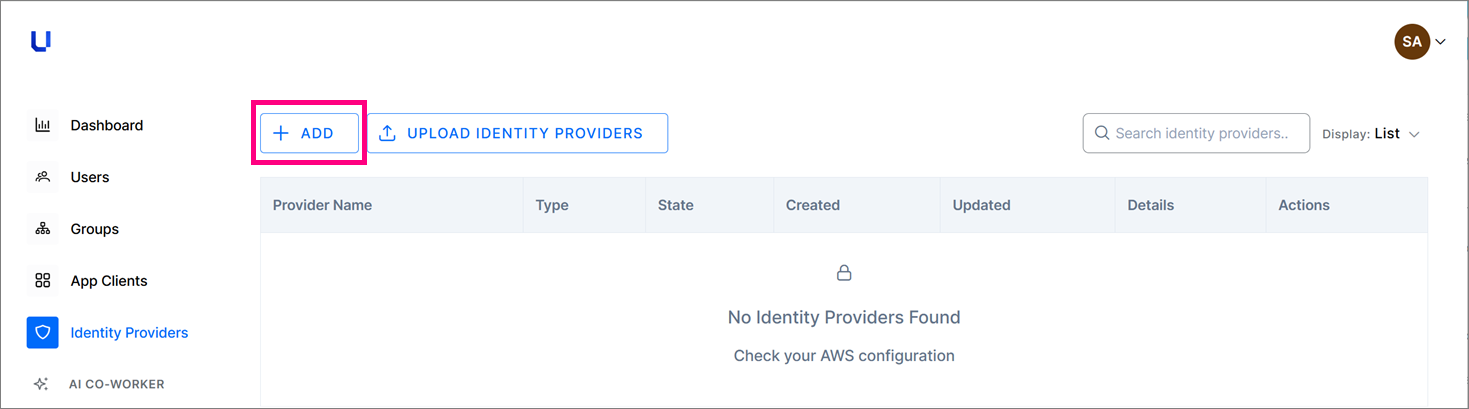Open the SA user avatar menu
Viewport: 1469px width, 409px height.
pos(1412,42)
